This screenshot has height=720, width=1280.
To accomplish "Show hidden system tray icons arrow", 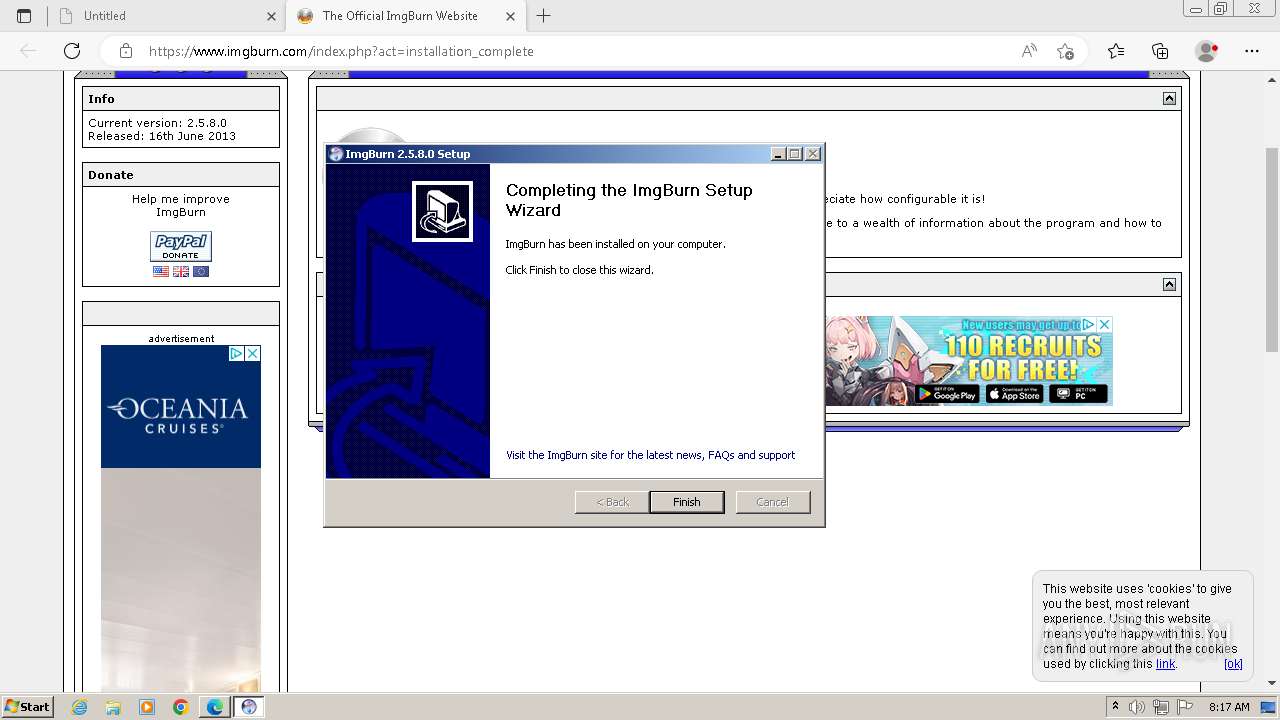I will (1115, 706).
